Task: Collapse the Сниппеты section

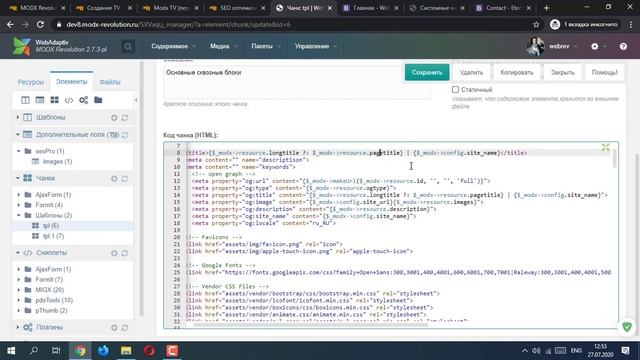Action: (18, 253)
